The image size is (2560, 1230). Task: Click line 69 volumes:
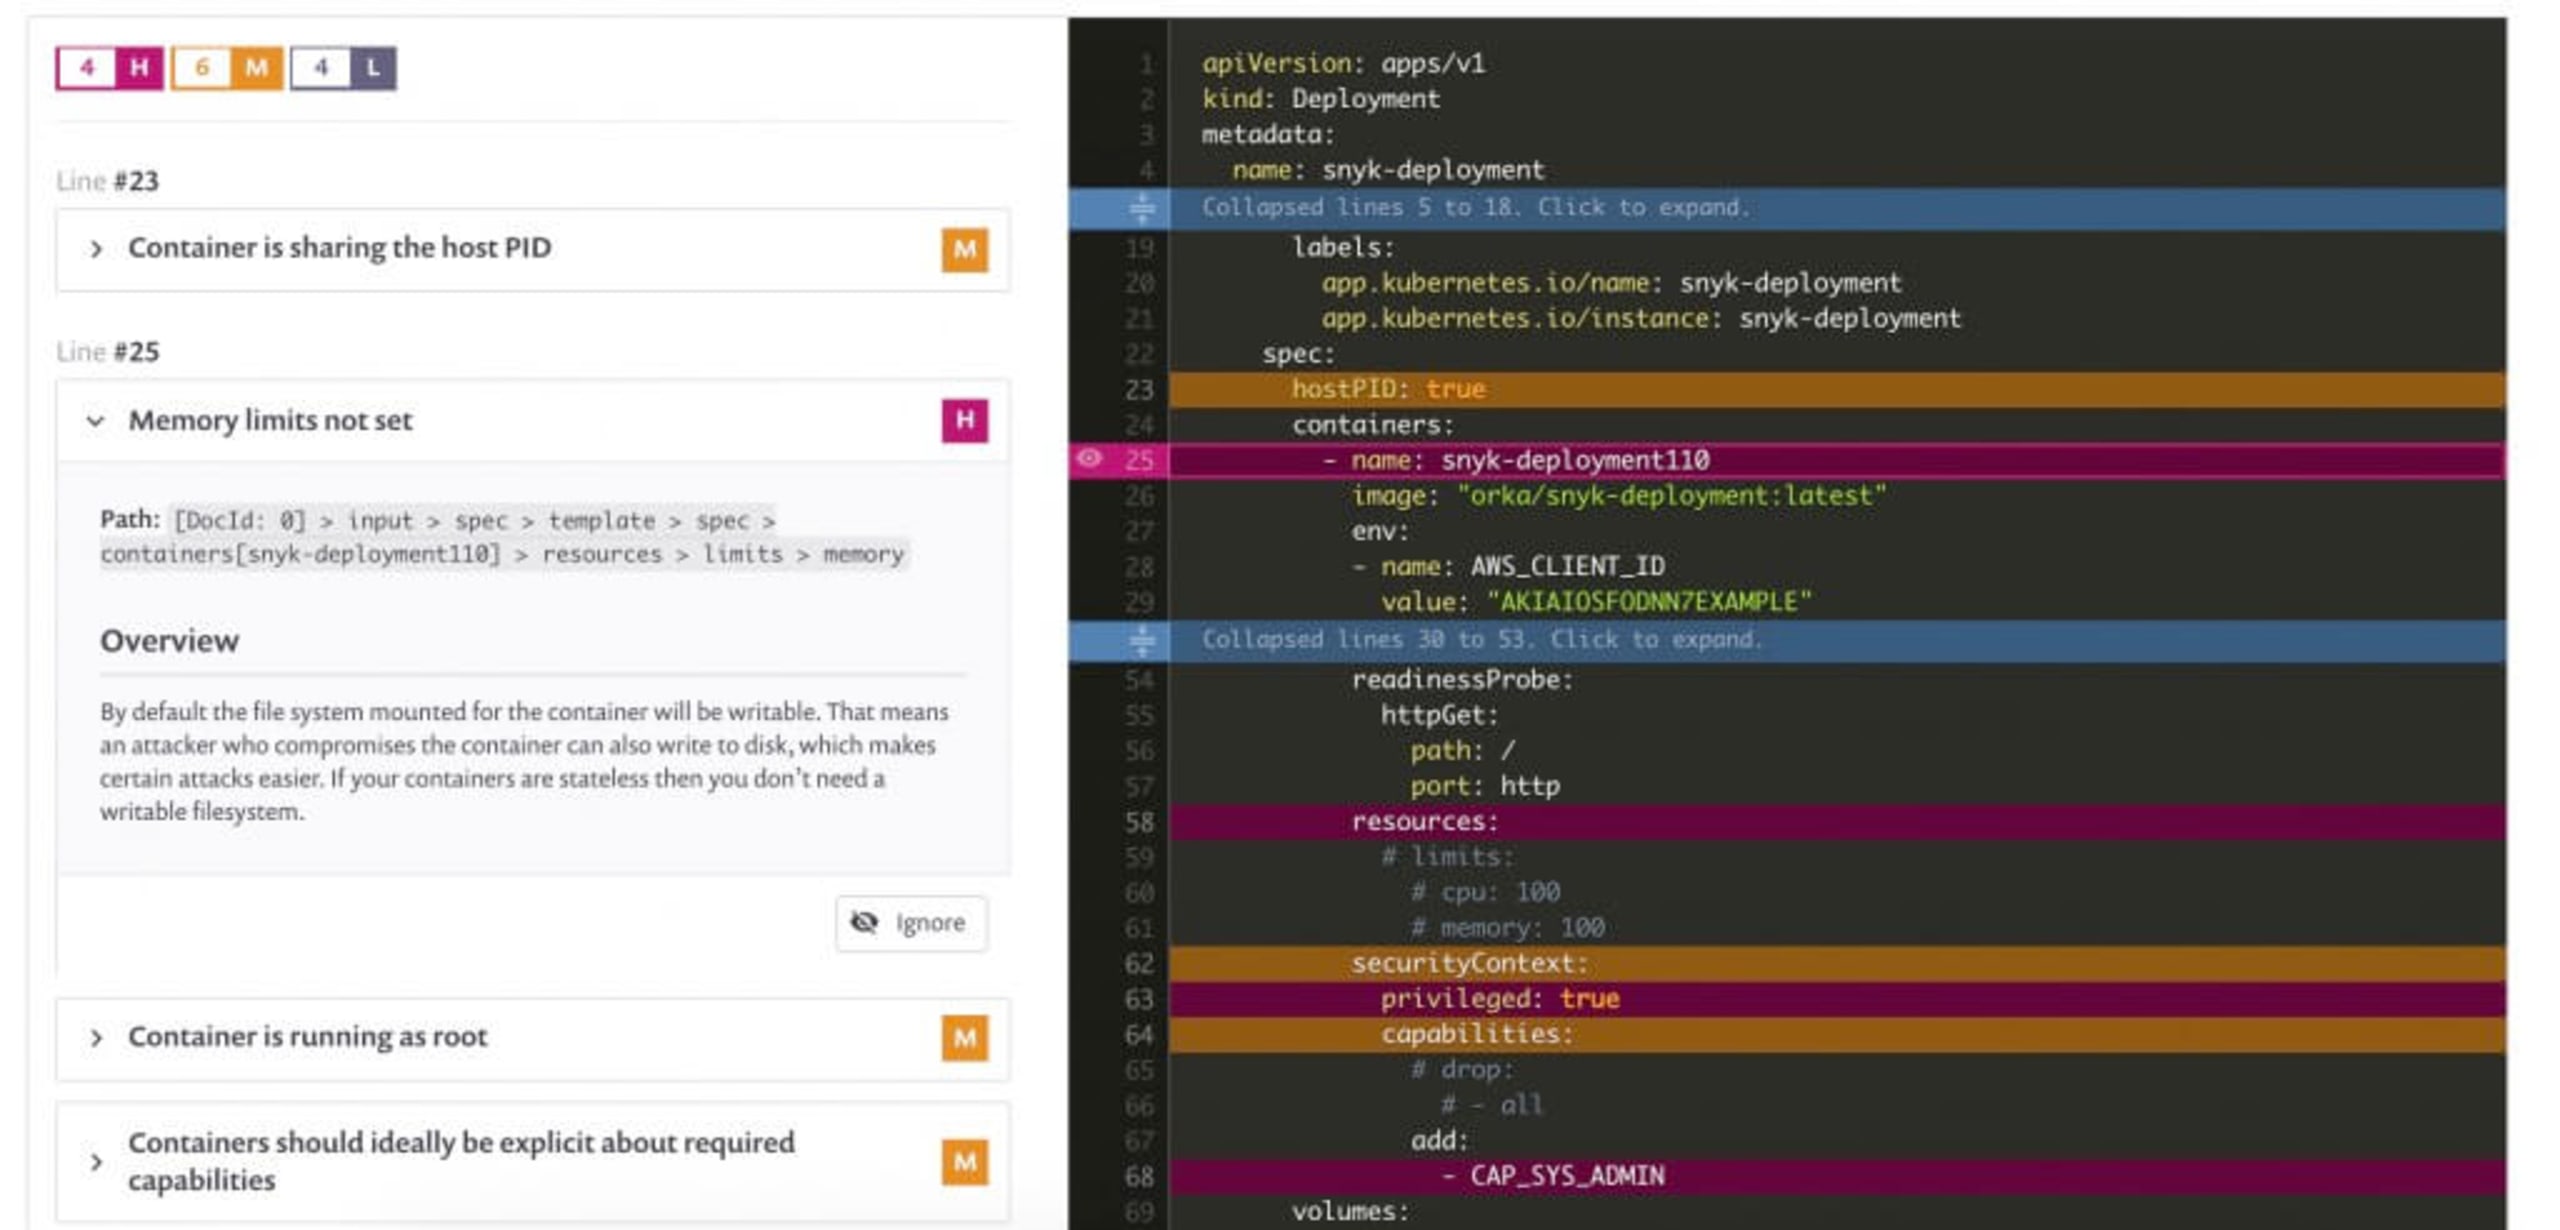coord(1350,1212)
